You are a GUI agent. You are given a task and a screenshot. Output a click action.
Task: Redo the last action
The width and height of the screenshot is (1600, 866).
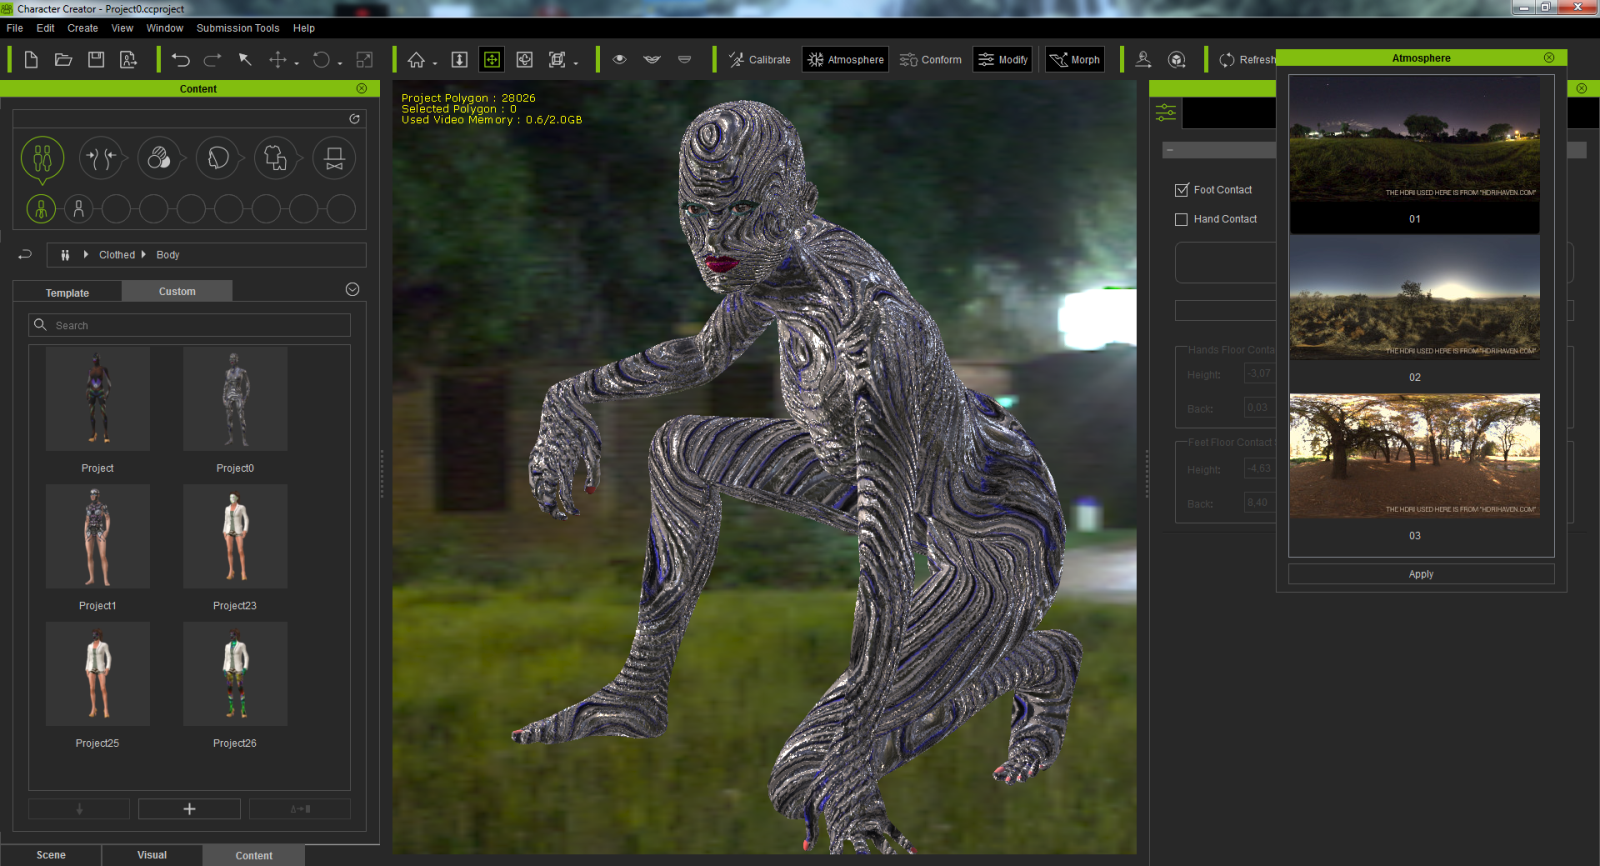212,60
